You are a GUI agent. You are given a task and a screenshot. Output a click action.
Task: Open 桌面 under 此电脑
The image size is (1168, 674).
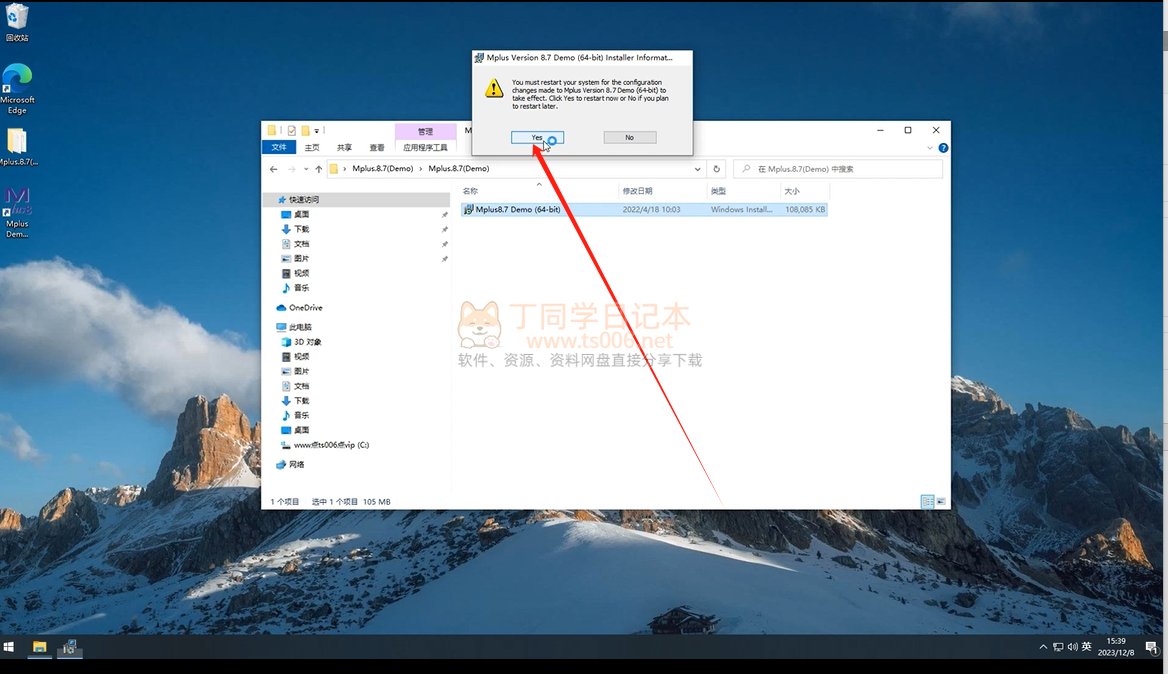pos(301,430)
